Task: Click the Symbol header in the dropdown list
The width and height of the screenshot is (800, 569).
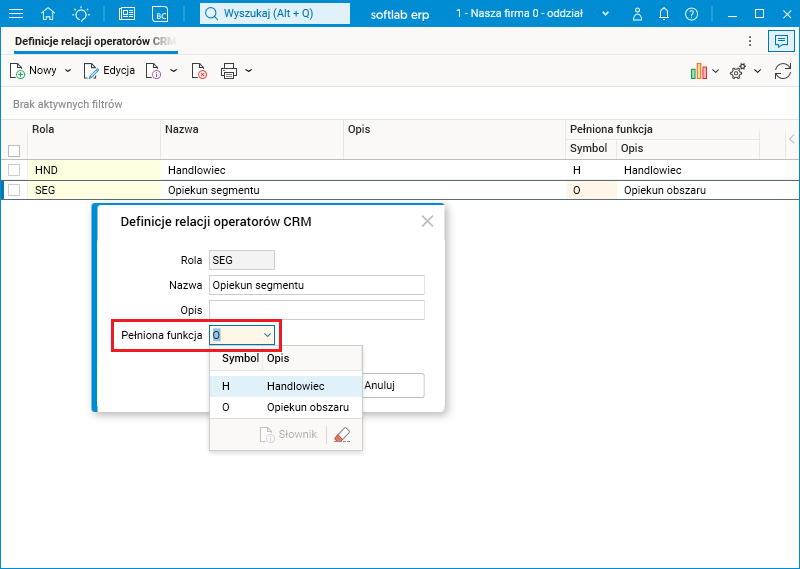Action: click(x=240, y=358)
